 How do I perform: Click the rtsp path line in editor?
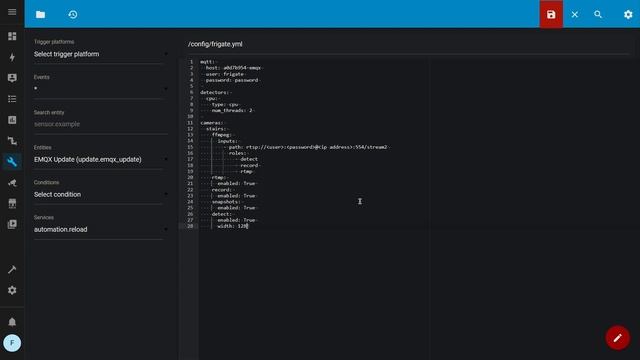[x=309, y=147]
